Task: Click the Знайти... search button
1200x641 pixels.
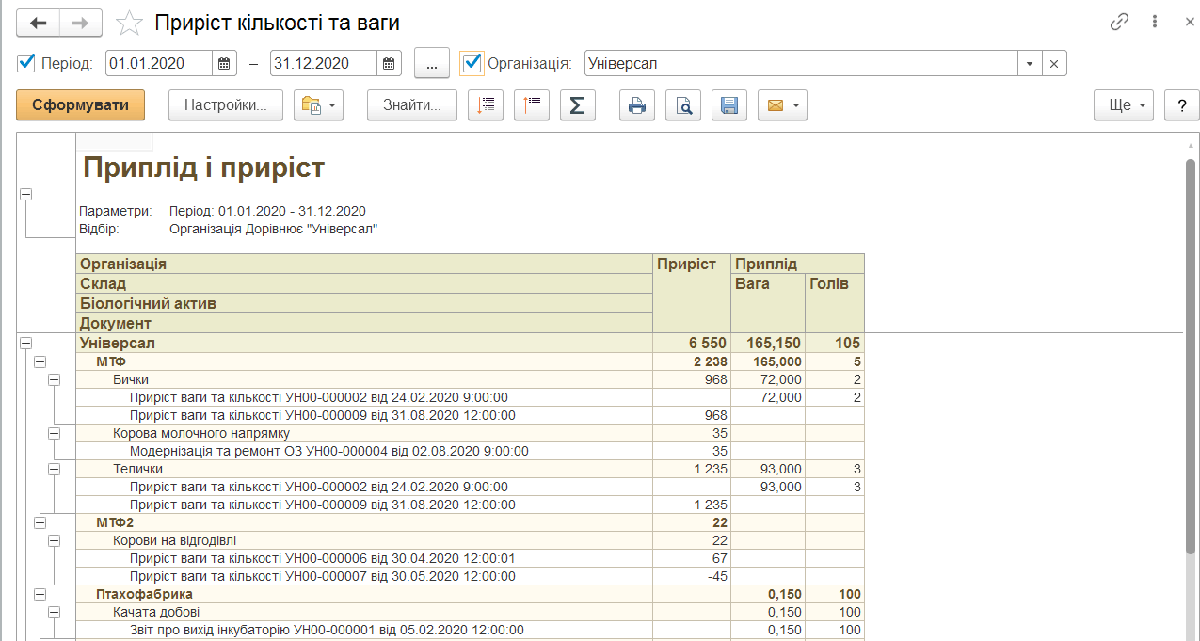Action: click(x=412, y=105)
